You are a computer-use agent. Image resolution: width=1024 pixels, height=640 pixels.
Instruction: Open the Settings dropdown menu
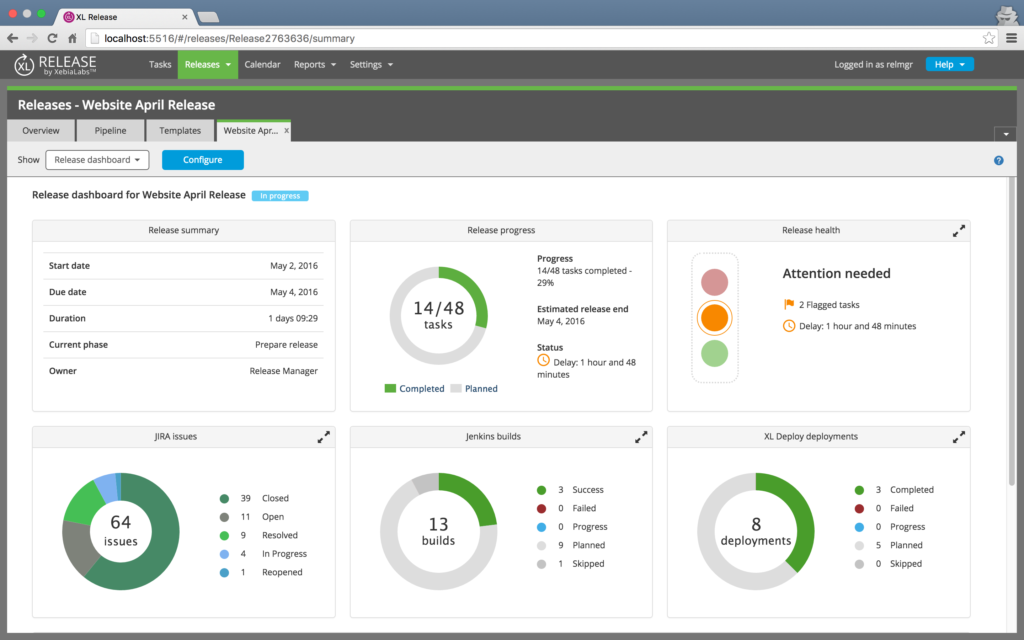point(371,64)
